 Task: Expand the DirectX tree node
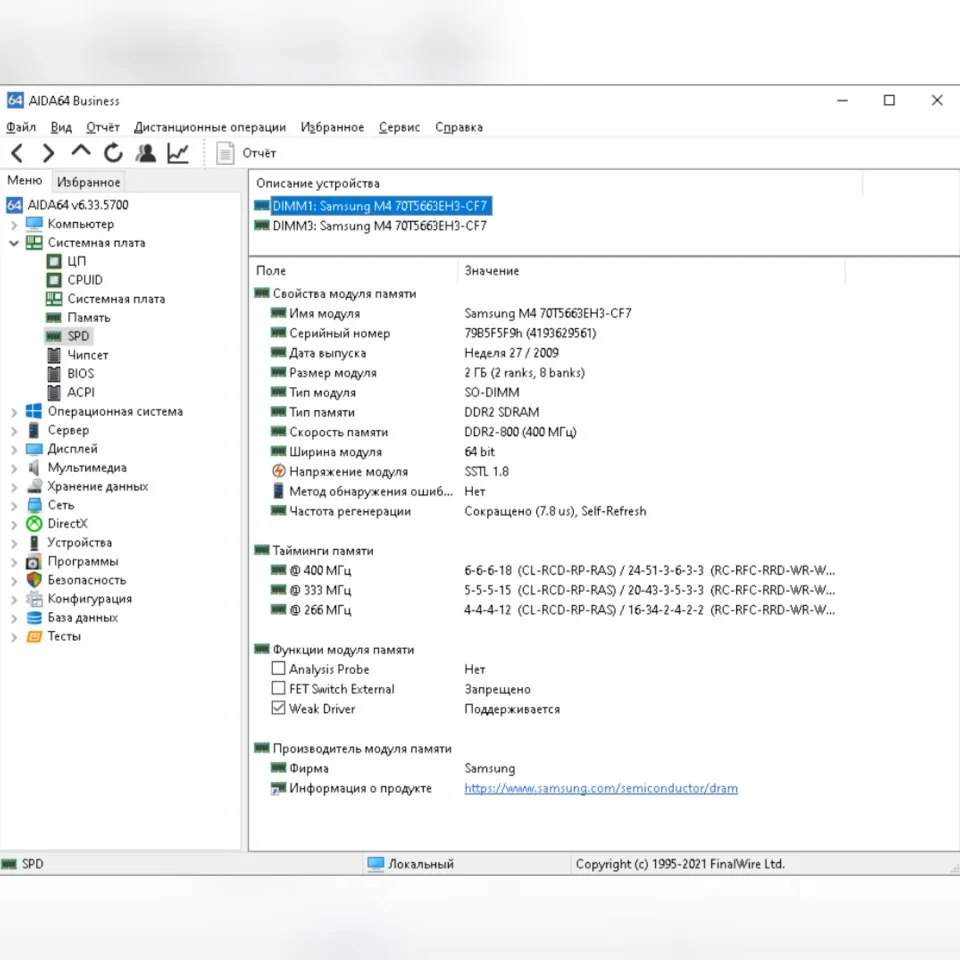pyautogui.click(x=13, y=525)
